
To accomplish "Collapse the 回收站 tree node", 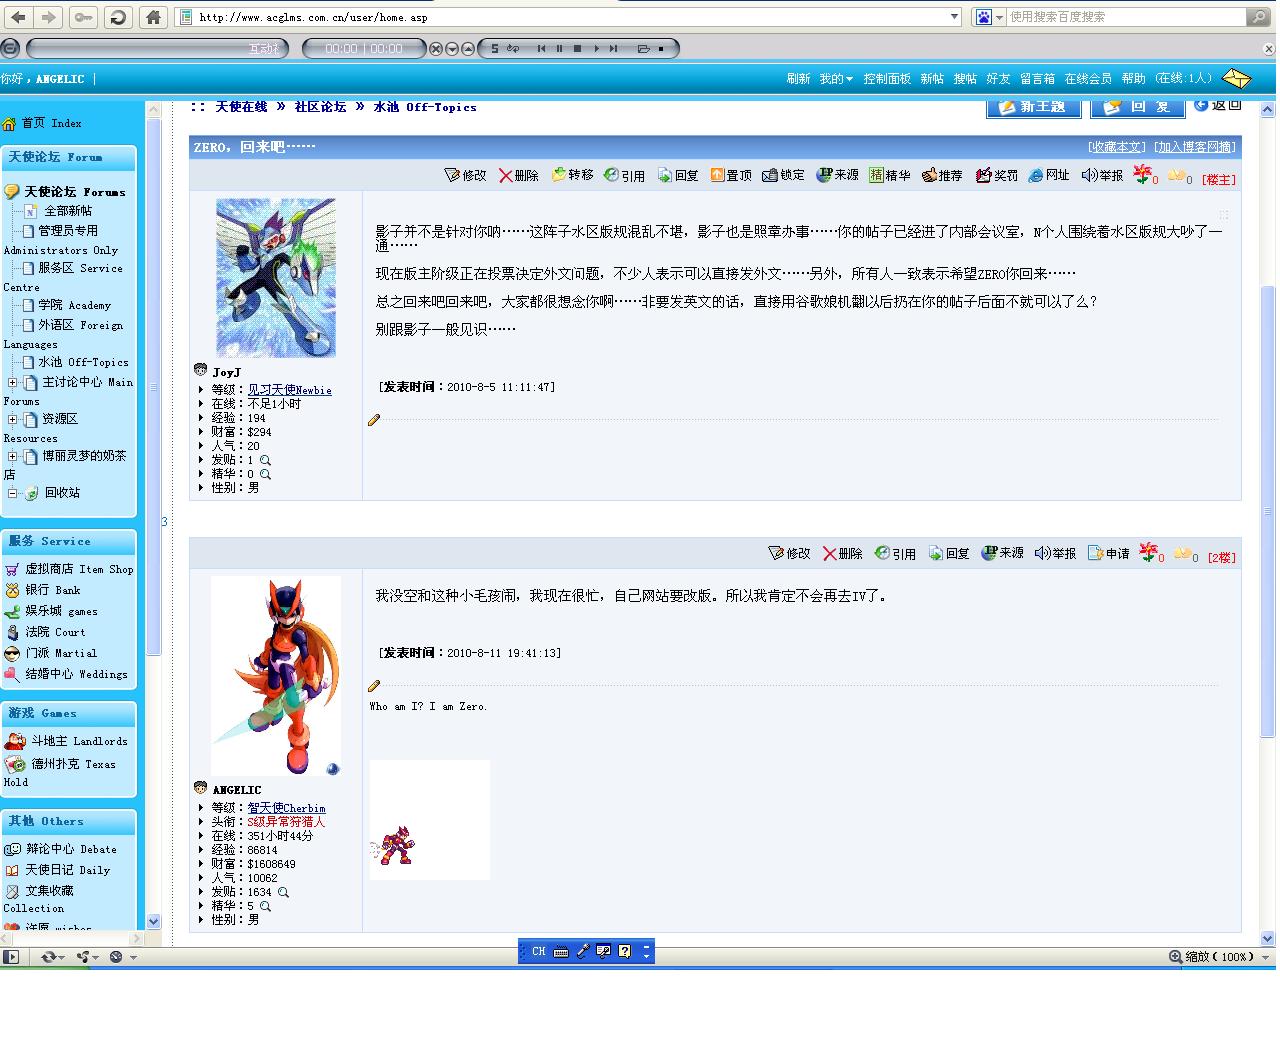I will click(12, 493).
